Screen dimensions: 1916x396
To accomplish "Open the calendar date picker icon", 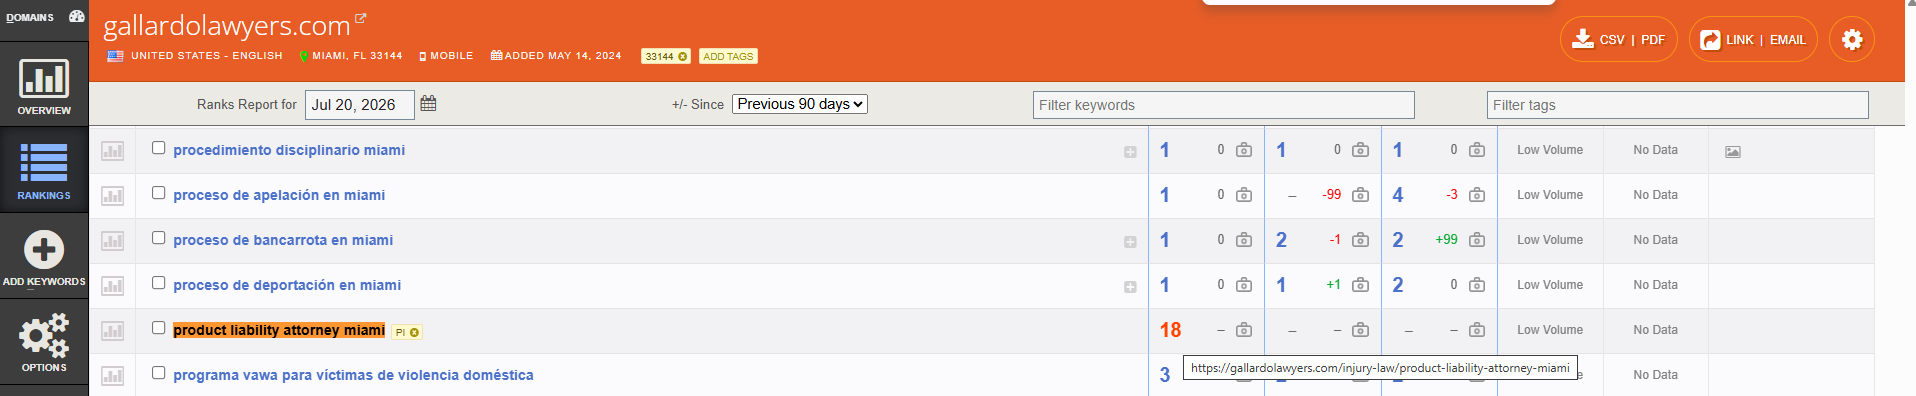I will coord(428,103).
